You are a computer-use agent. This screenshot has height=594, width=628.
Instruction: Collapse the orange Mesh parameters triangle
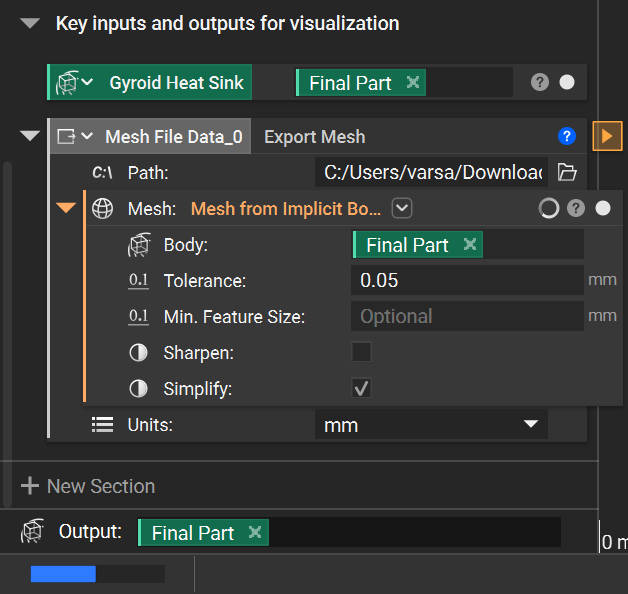(x=66, y=208)
